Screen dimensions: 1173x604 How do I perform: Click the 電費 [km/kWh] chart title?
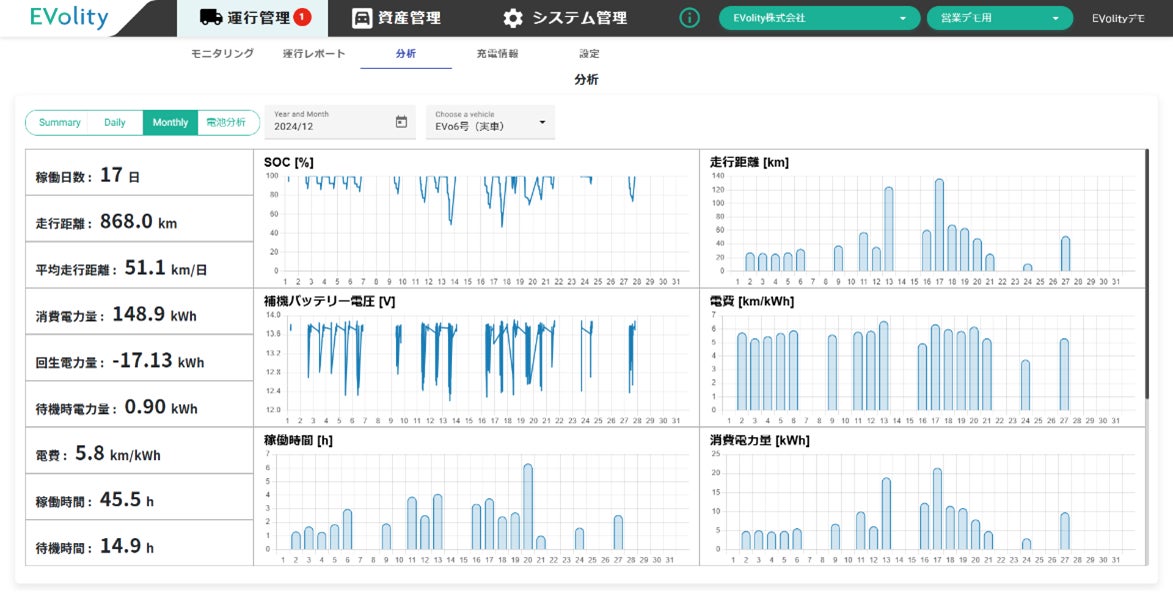pos(752,301)
